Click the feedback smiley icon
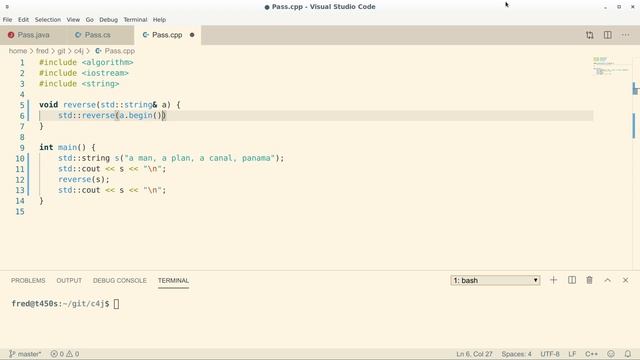640x360 pixels. tap(611, 354)
